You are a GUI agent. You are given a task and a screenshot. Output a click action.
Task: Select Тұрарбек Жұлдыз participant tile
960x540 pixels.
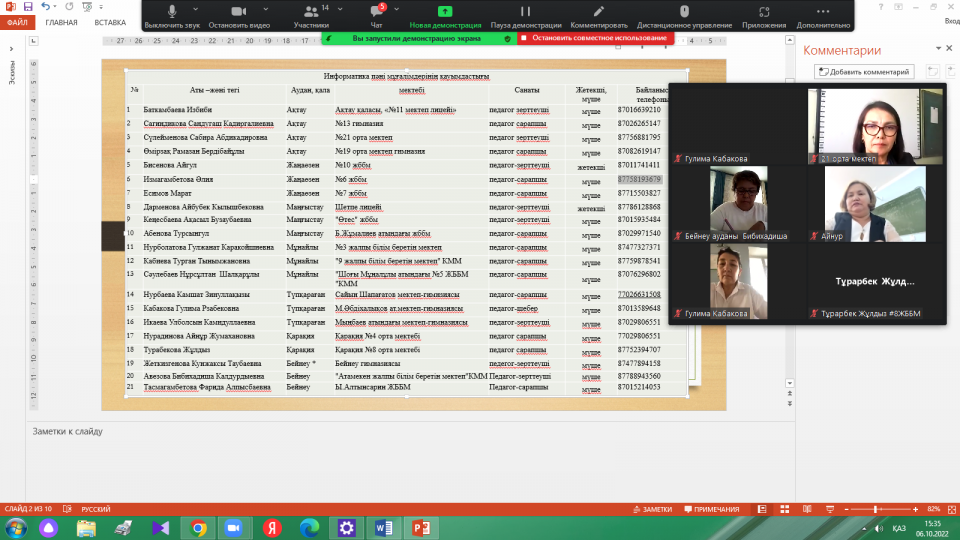tap(876, 282)
